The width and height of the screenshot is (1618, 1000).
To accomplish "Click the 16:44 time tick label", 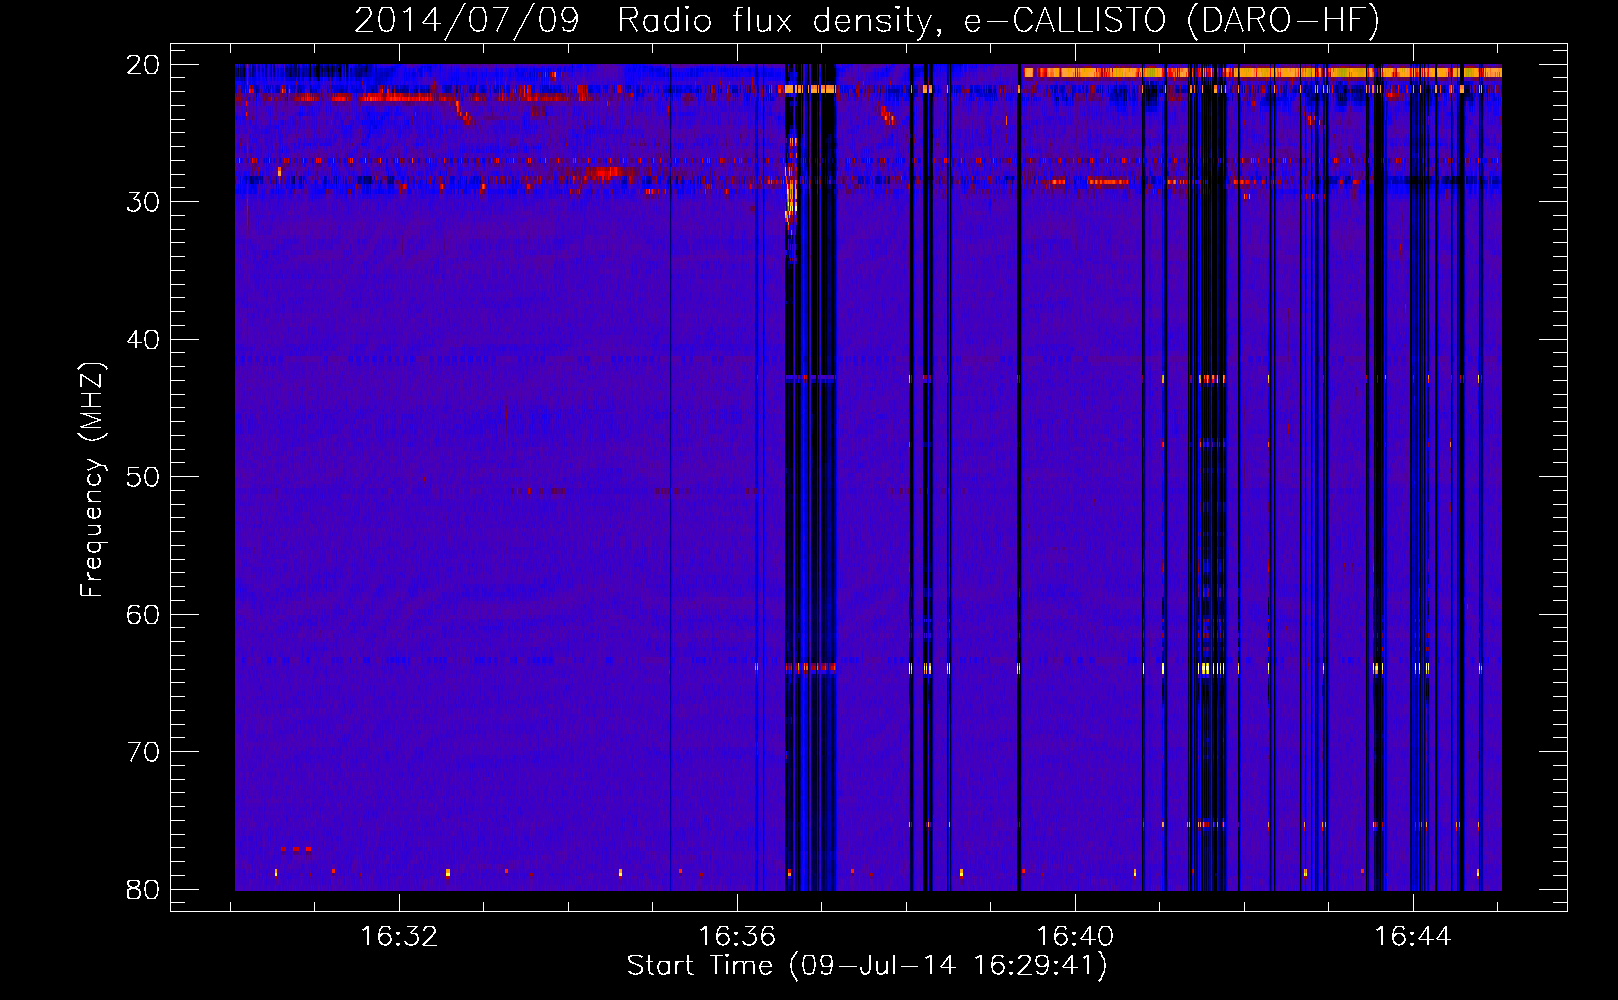I will pyautogui.click(x=1413, y=937).
